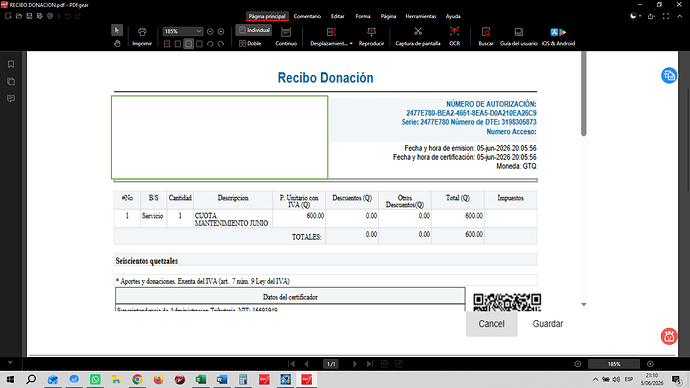Image resolution: width=690 pixels, height=388 pixels.
Task: Enter full screen mode
Action: (x=666, y=16)
